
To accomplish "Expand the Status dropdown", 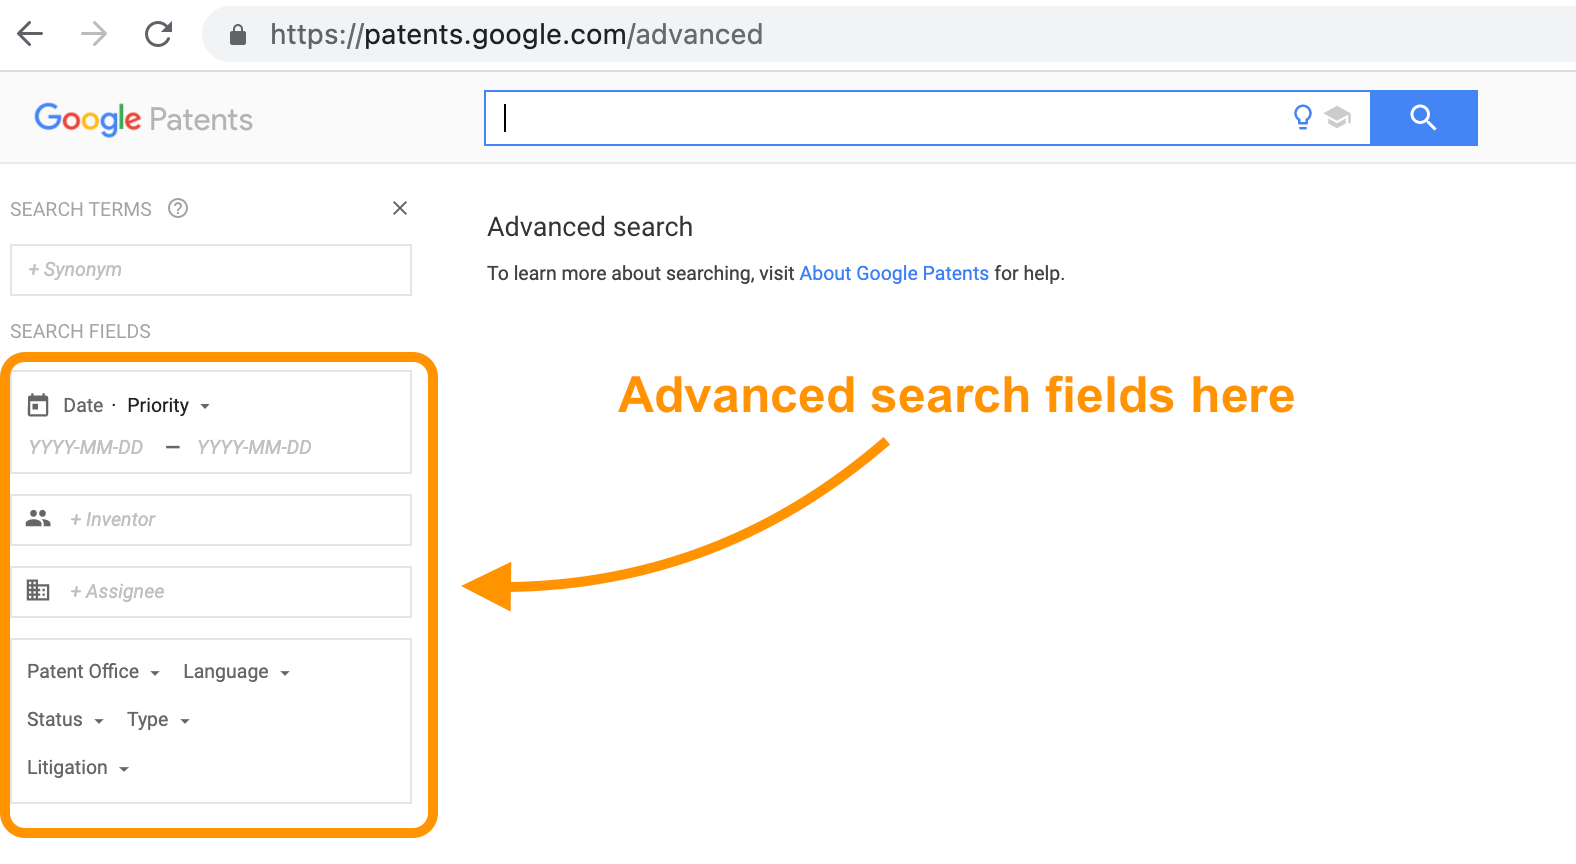I will (66, 719).
